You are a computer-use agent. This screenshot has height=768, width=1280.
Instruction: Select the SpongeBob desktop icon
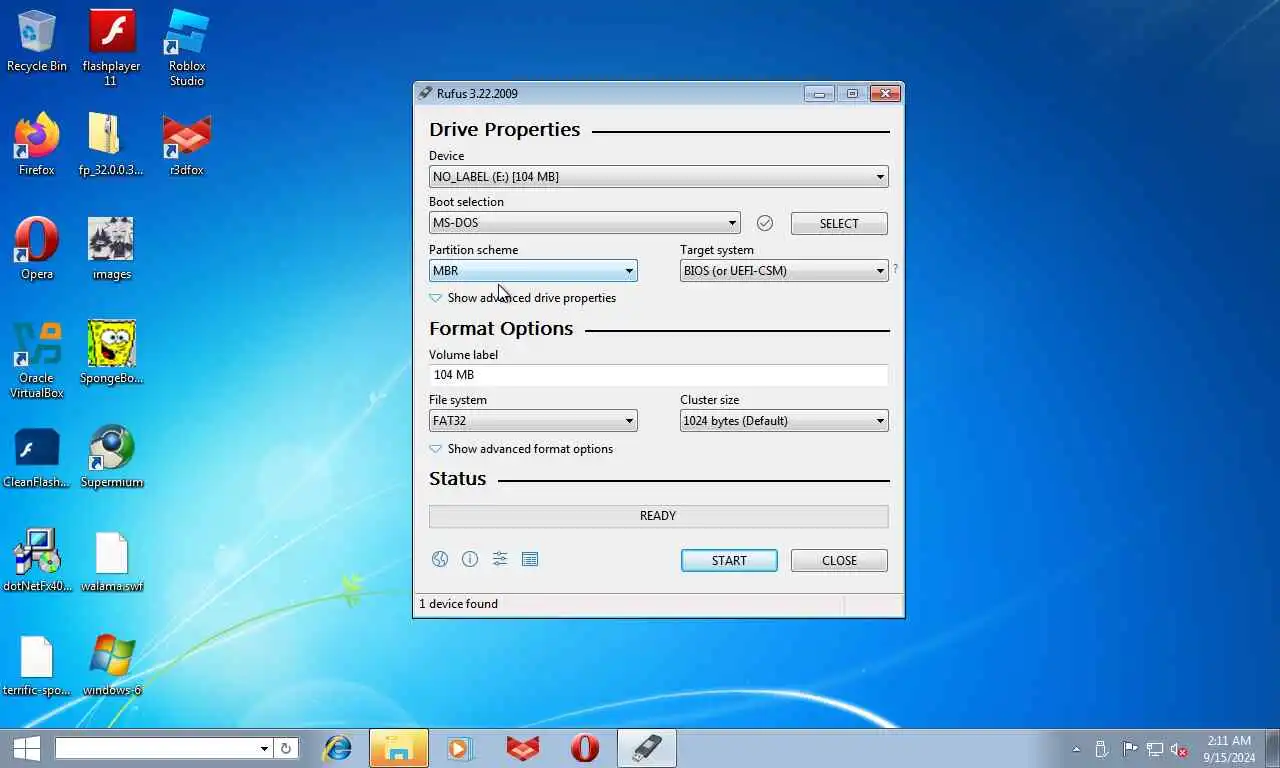tap(111, 353)
